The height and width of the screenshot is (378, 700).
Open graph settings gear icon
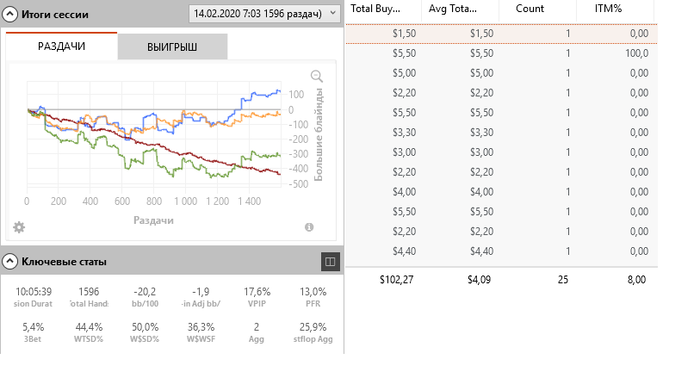point(19,227)
